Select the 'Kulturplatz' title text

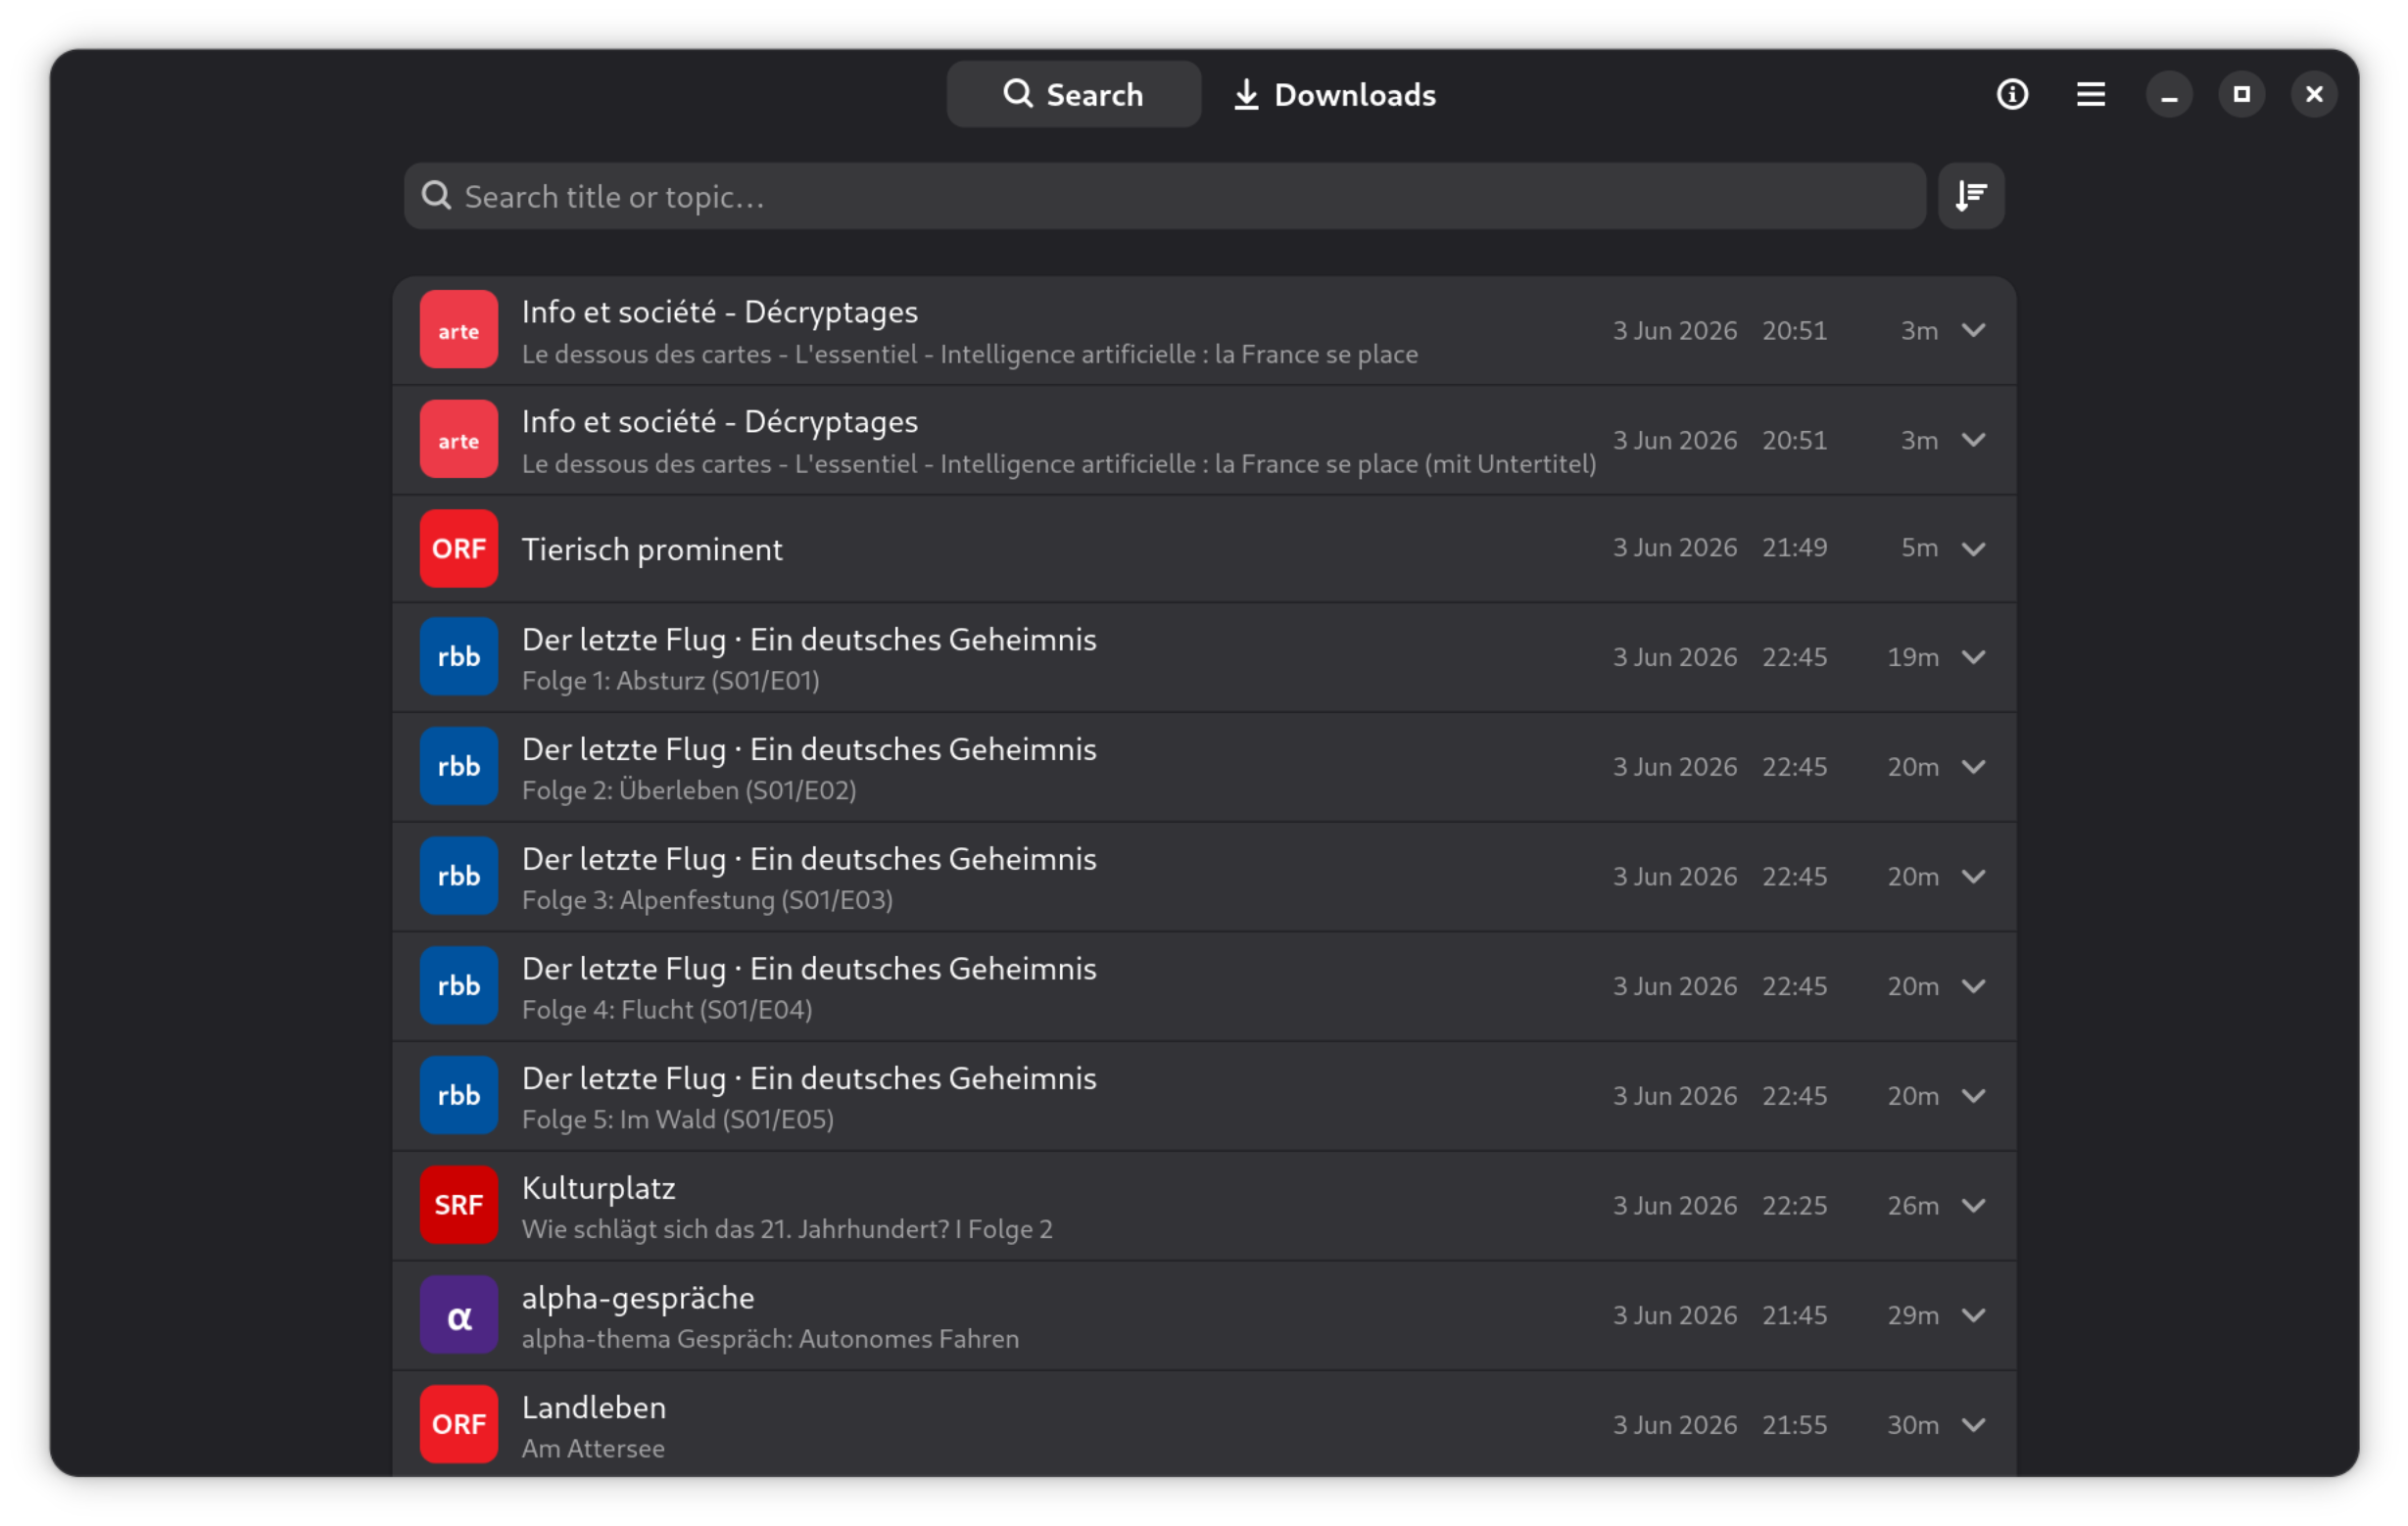599,1188
